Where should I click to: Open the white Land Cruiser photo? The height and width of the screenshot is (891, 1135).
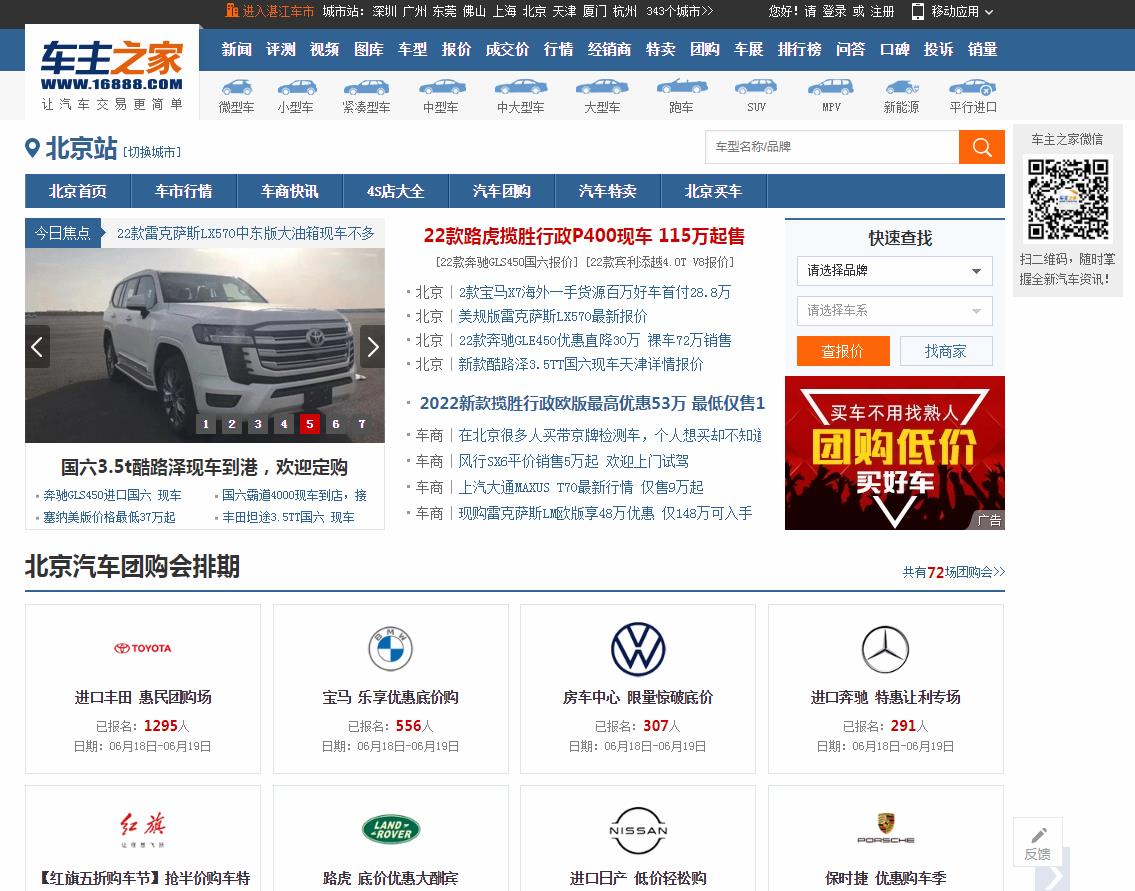click(x=205, y=345)
